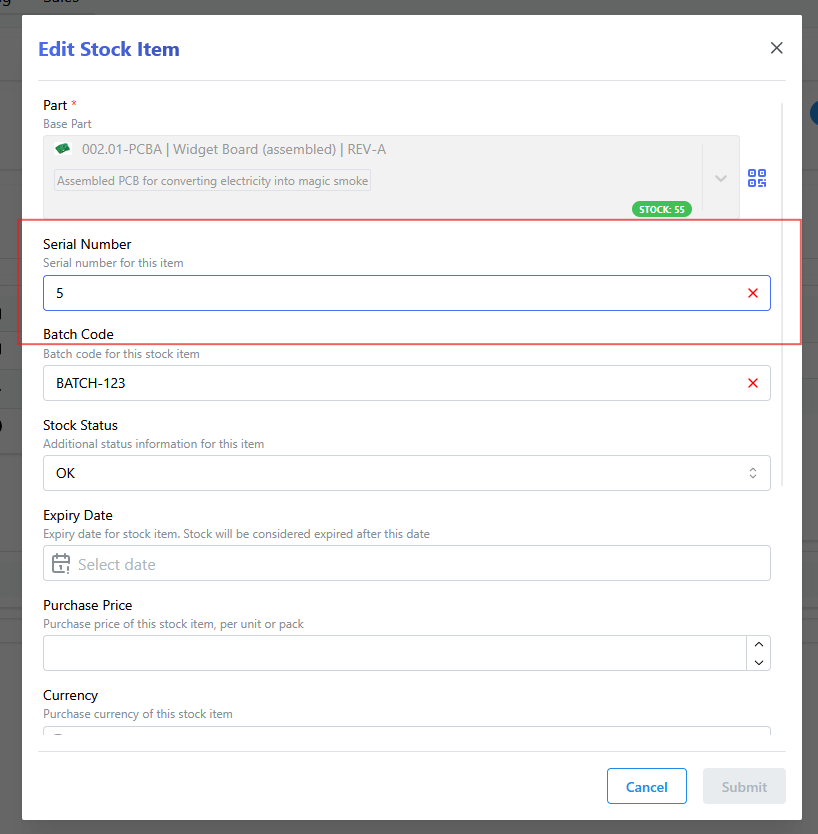
Task: Click the Purchase Price number input
Action: tap(394, 653)
